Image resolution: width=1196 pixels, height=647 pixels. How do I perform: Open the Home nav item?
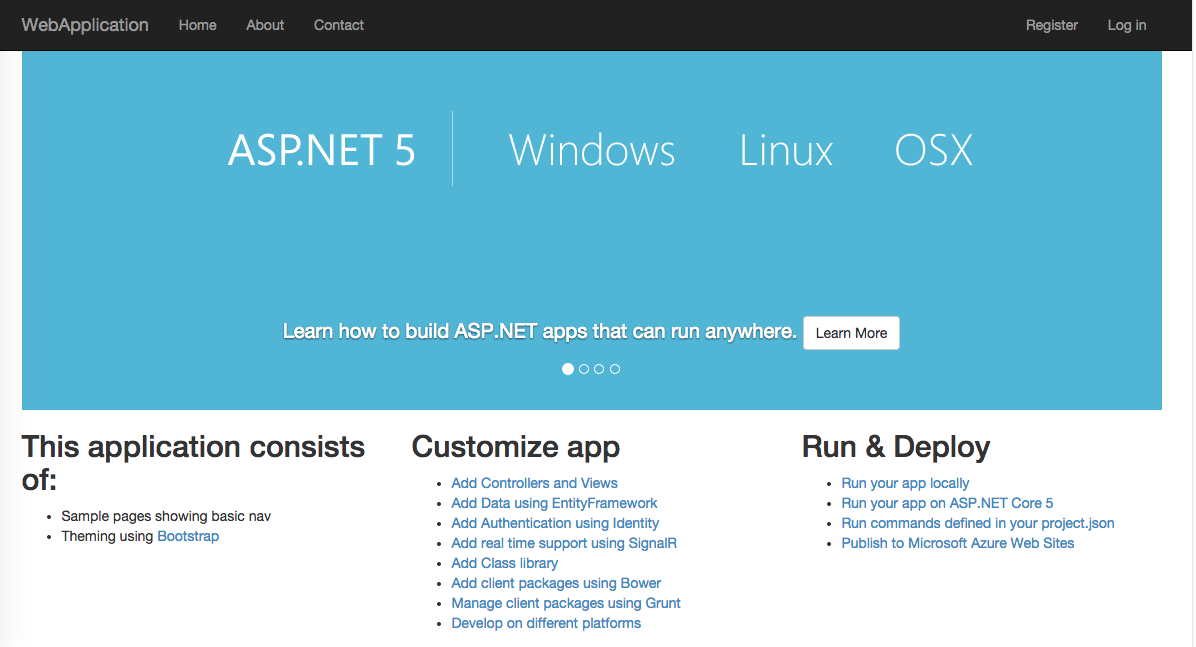point(197,25)
